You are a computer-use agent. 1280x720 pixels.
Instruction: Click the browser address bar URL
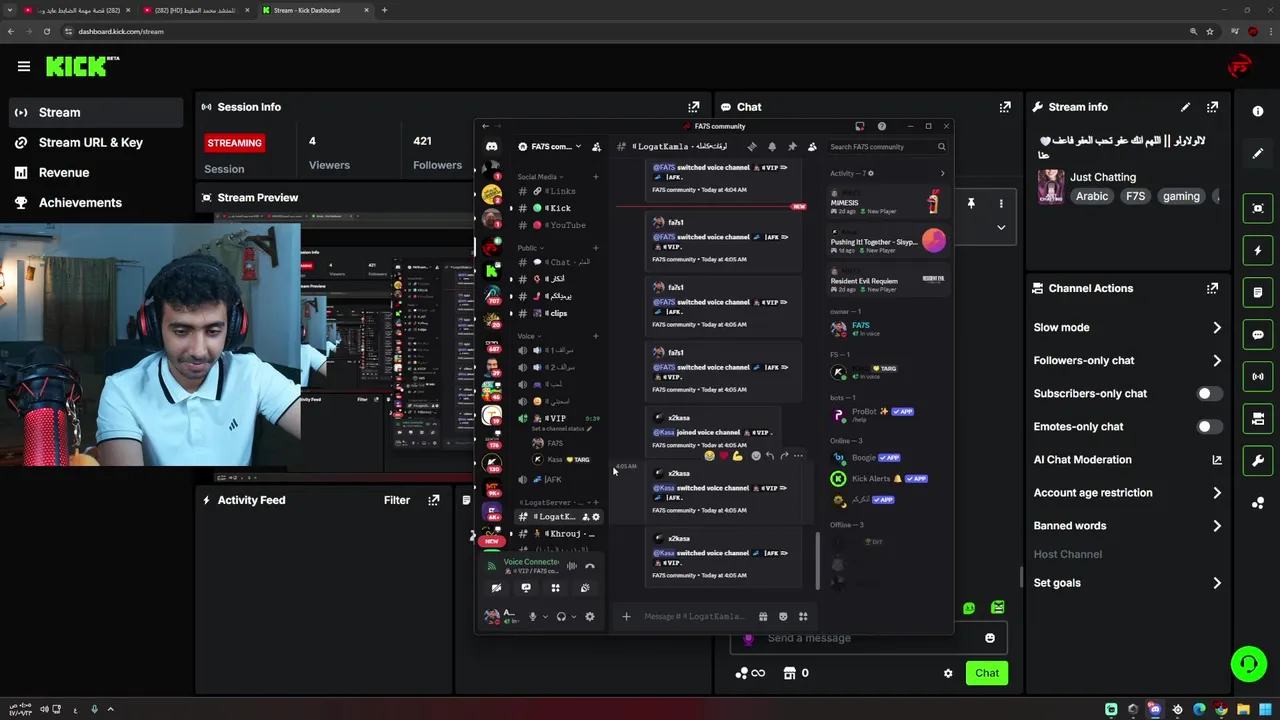coord(121,31)
